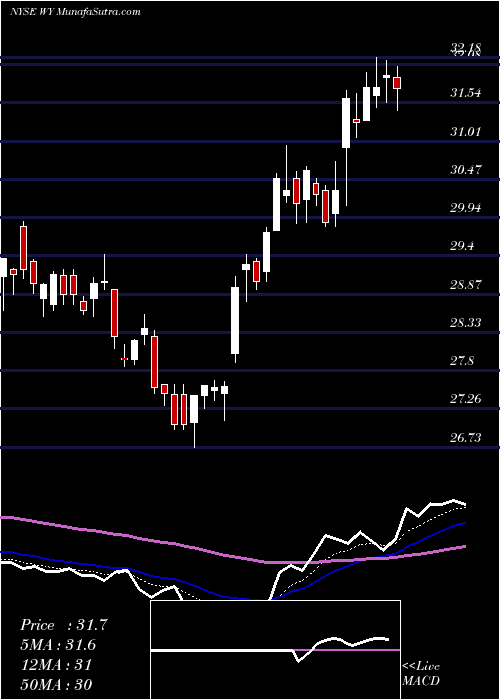Click the last red candlestick on the right
This screenshot has height=700, width=500.
click(397, 83)
